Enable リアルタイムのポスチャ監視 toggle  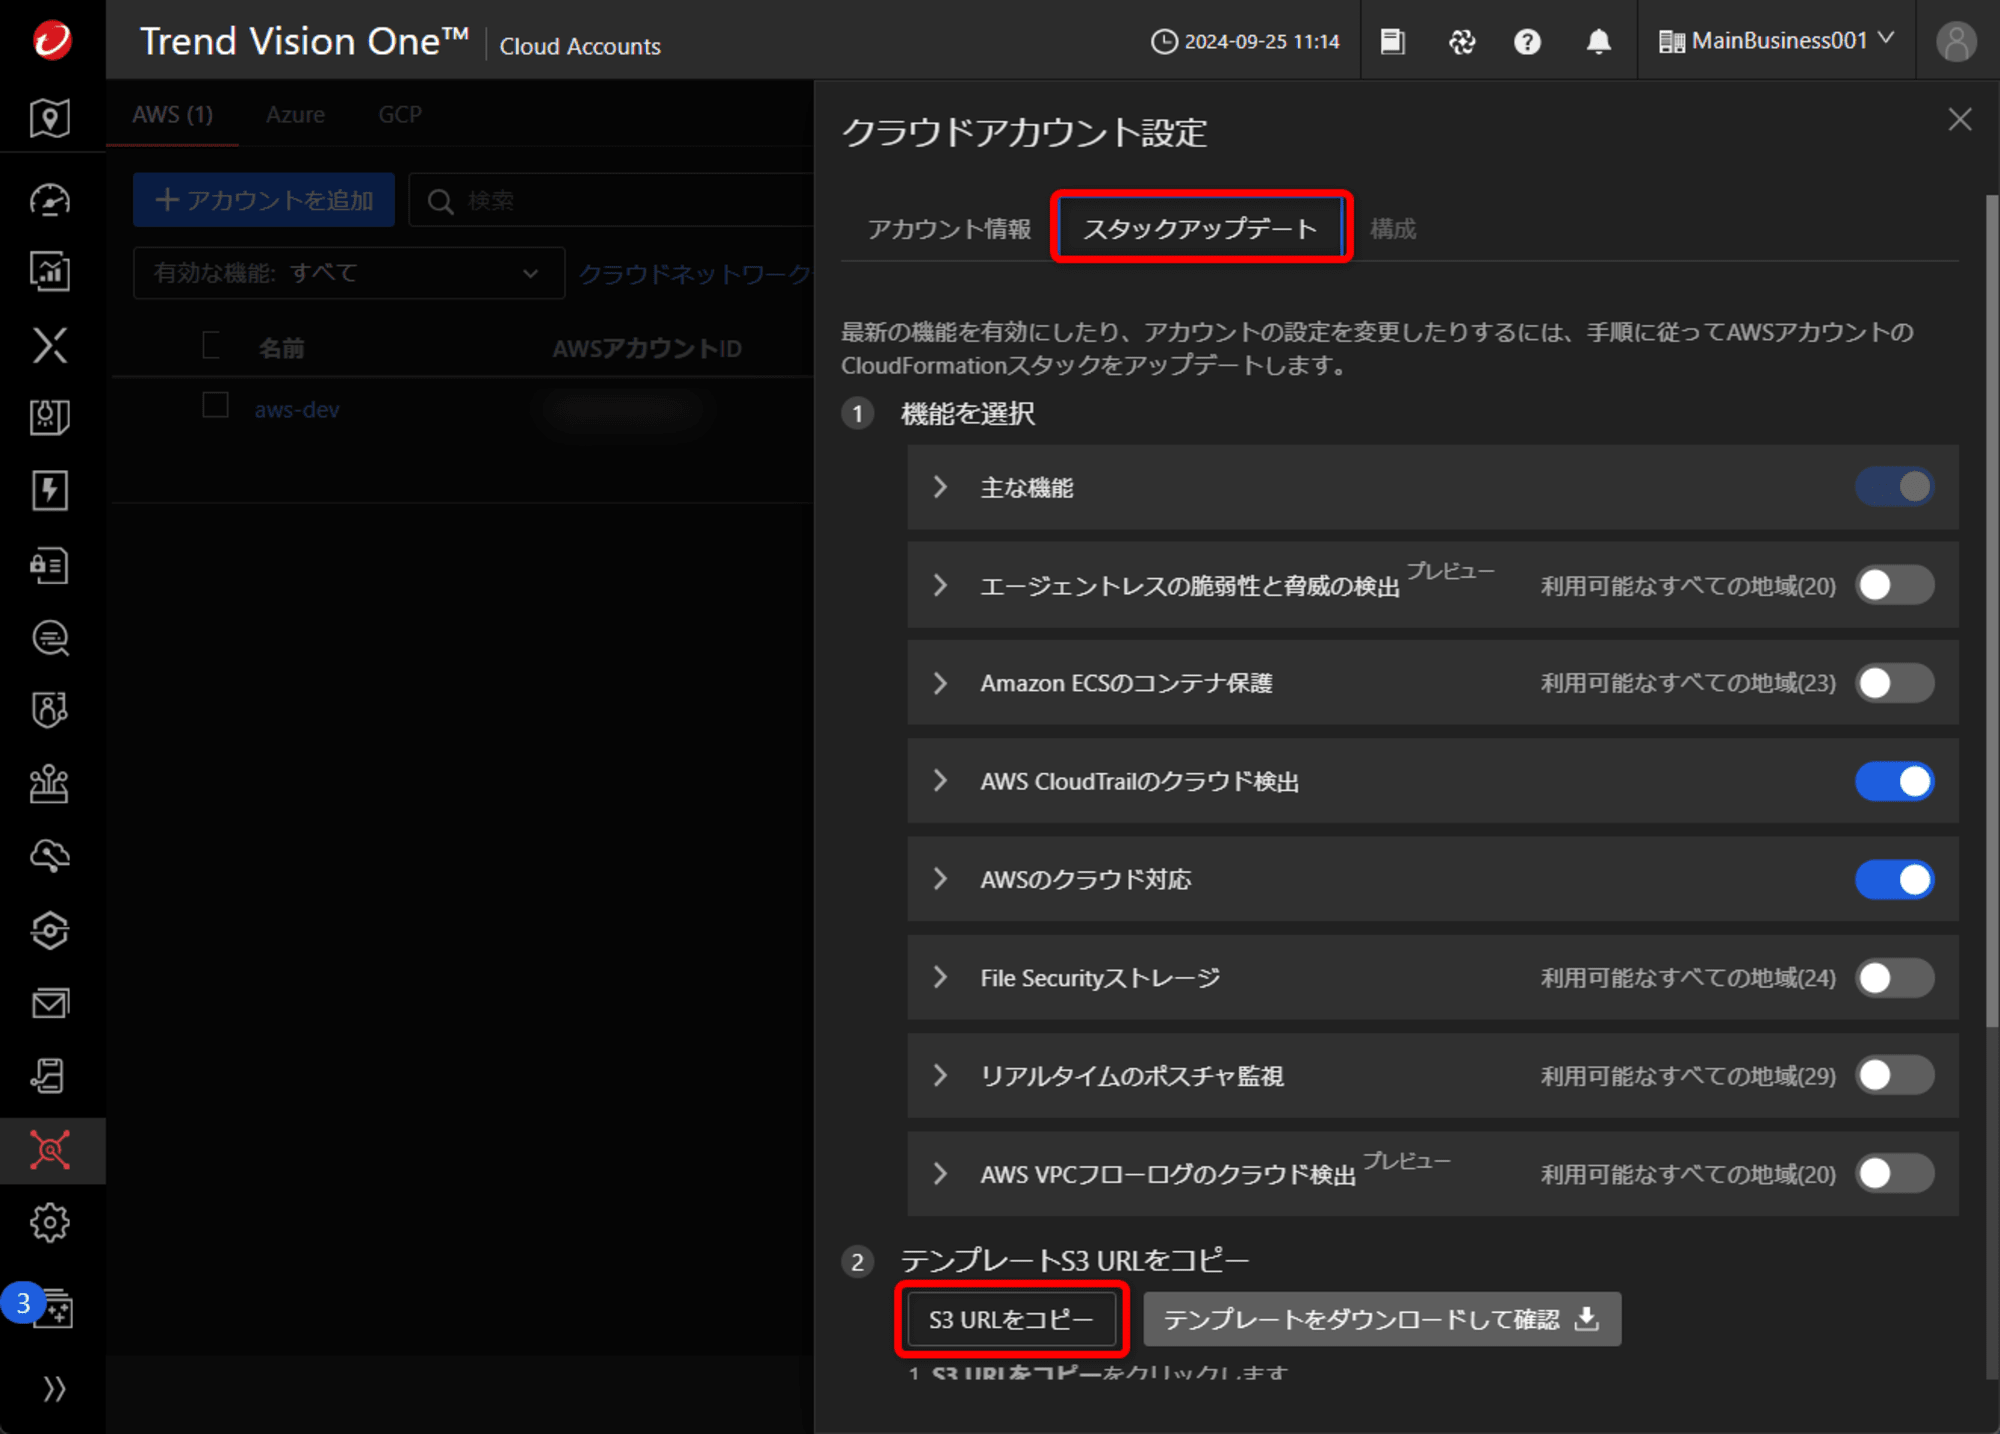[1894, 1075]
